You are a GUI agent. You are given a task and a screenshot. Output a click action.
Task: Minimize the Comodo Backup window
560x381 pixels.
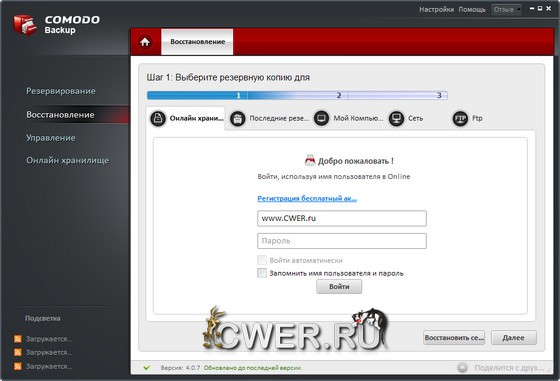click(x=532, y=8)
